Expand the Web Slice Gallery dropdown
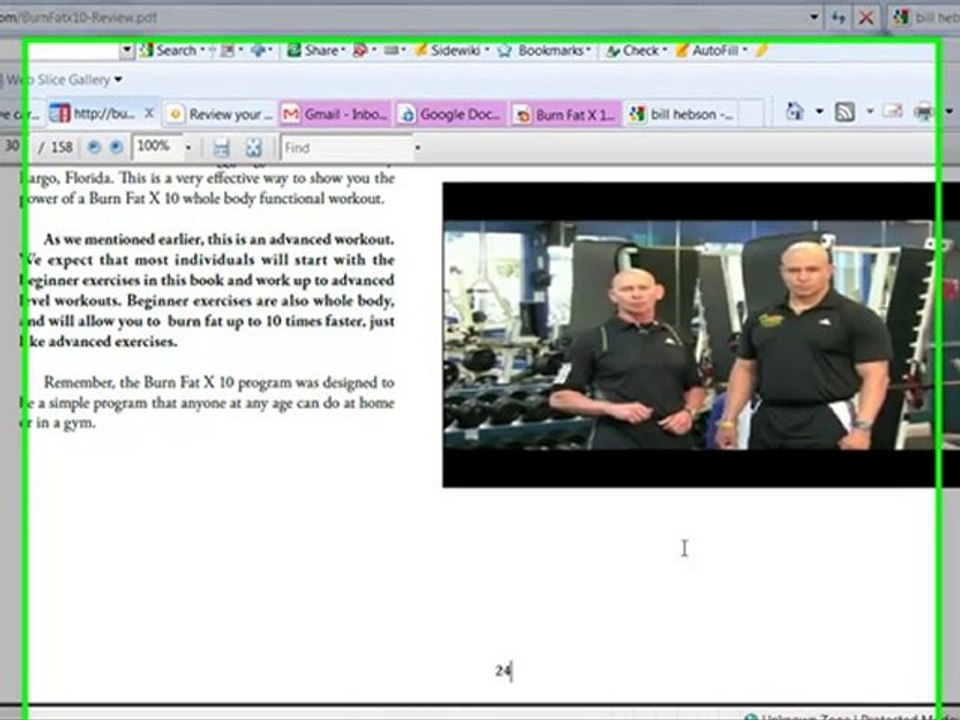The width and height of the screenshot is (960, 720). click(x=118, y=80)
